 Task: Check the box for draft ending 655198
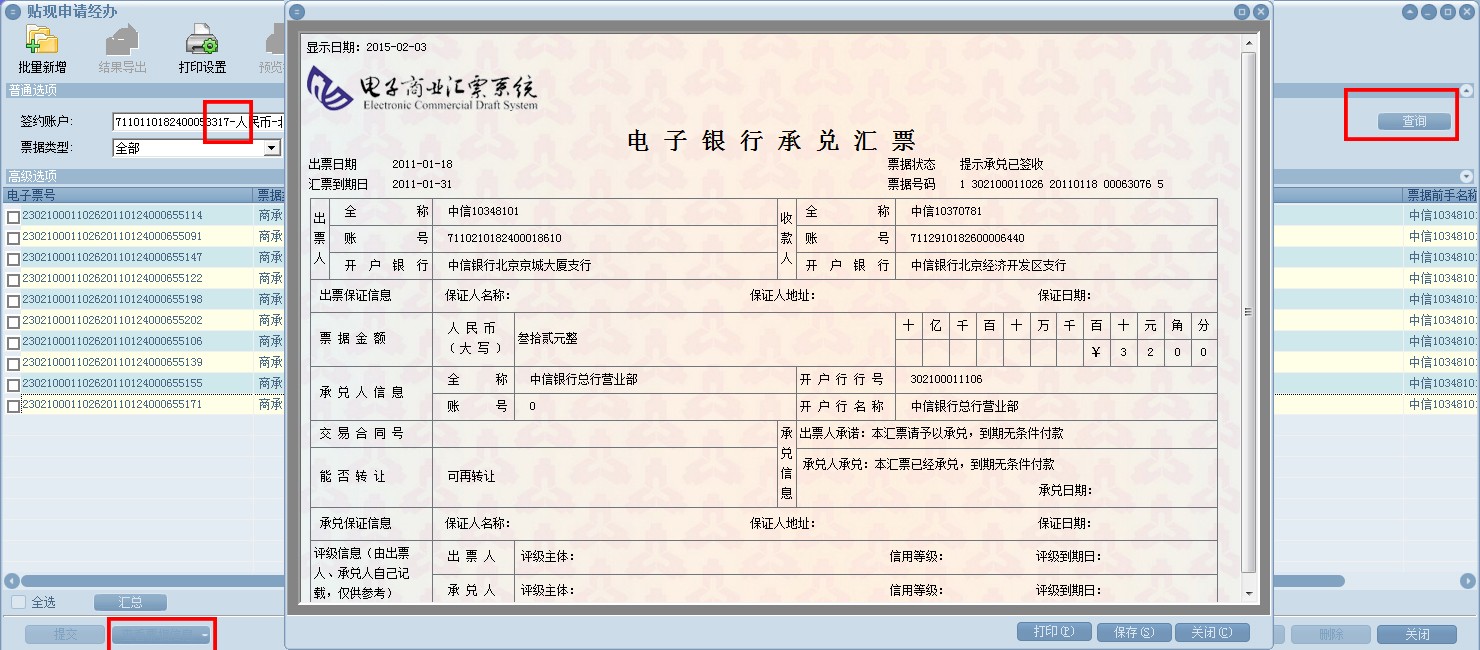pyautogui.click(x=13, y=301)
